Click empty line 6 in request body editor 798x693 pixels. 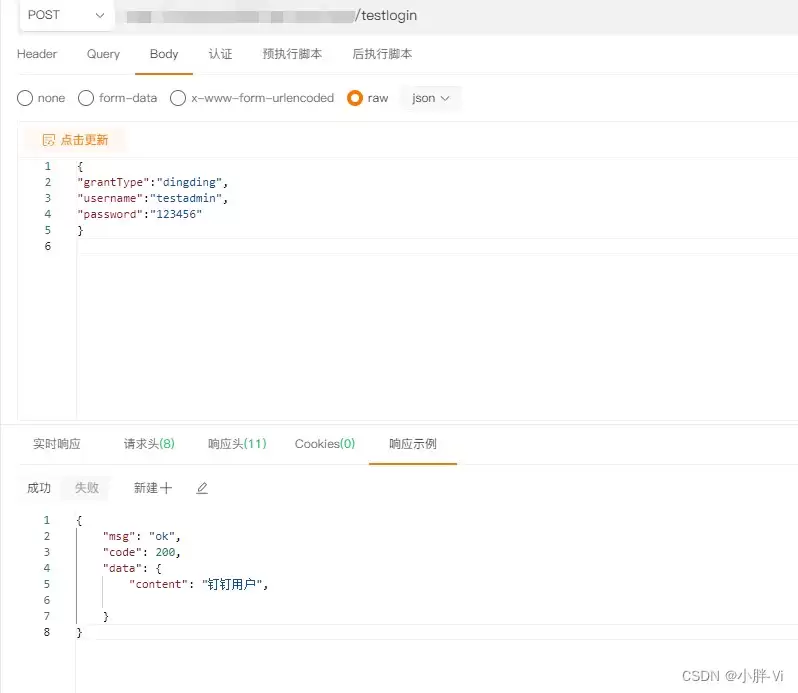[x=437, y=246]
